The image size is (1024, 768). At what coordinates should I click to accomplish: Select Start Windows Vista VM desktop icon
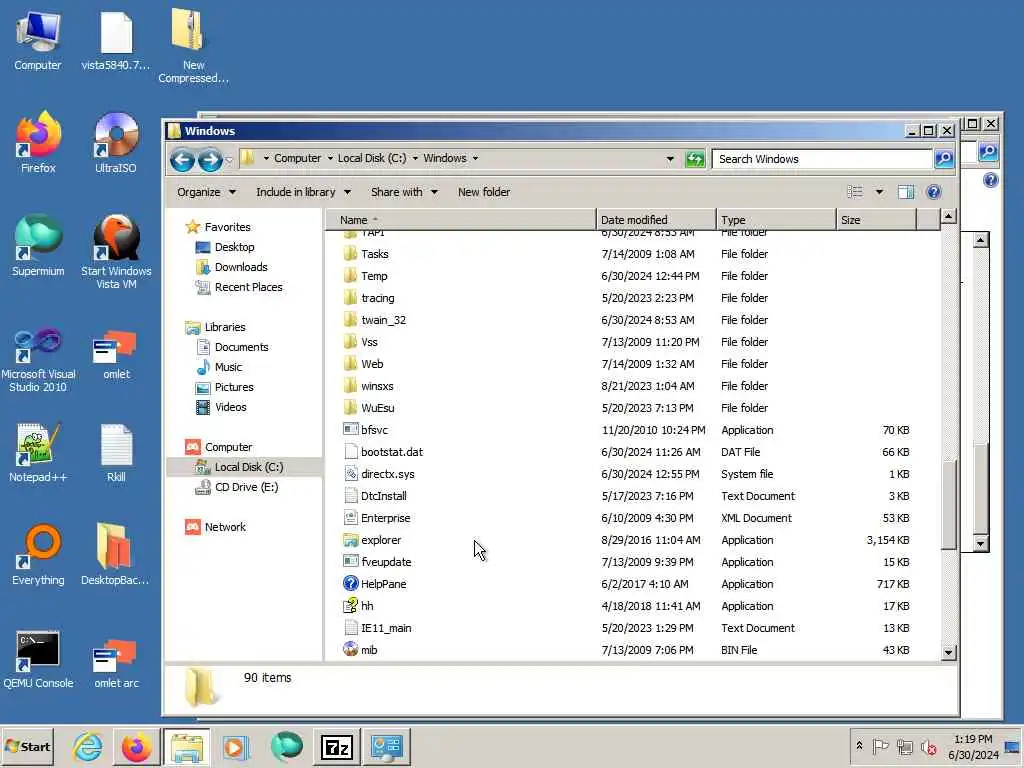(116, 252)
